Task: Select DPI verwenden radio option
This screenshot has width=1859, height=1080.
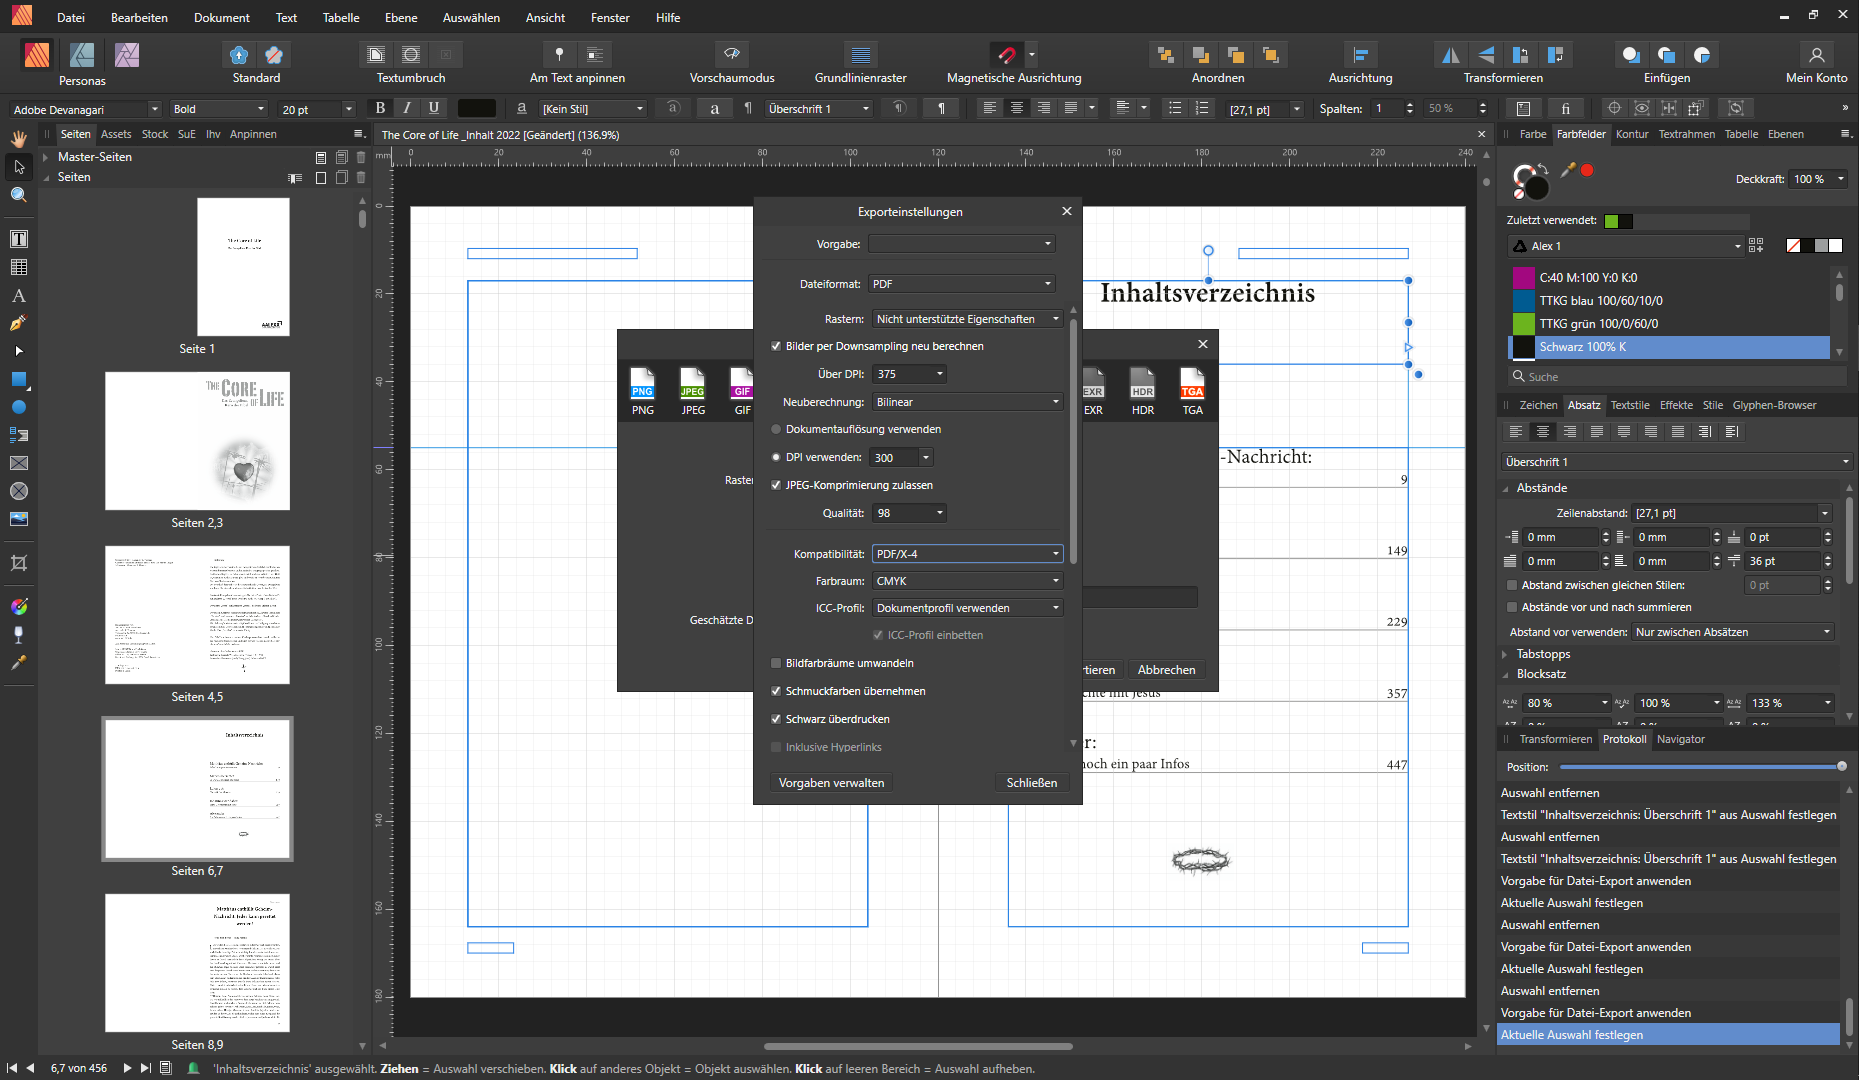Action: tap(776, 457)
